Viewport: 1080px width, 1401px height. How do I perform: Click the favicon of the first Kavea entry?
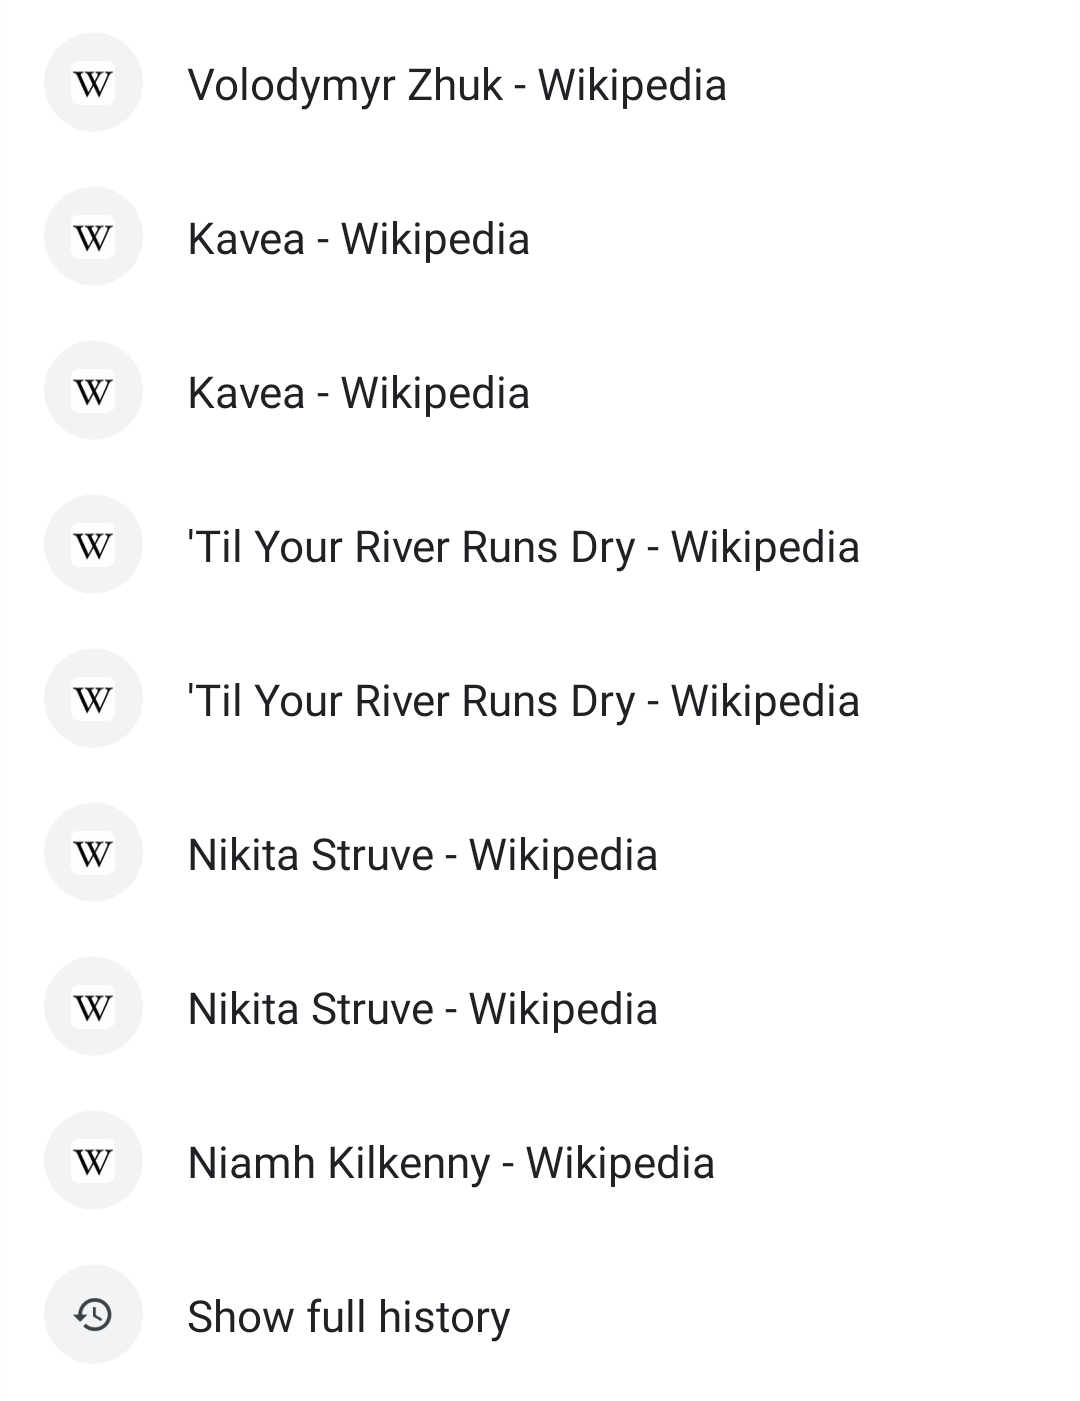click(x=93, y=237)
